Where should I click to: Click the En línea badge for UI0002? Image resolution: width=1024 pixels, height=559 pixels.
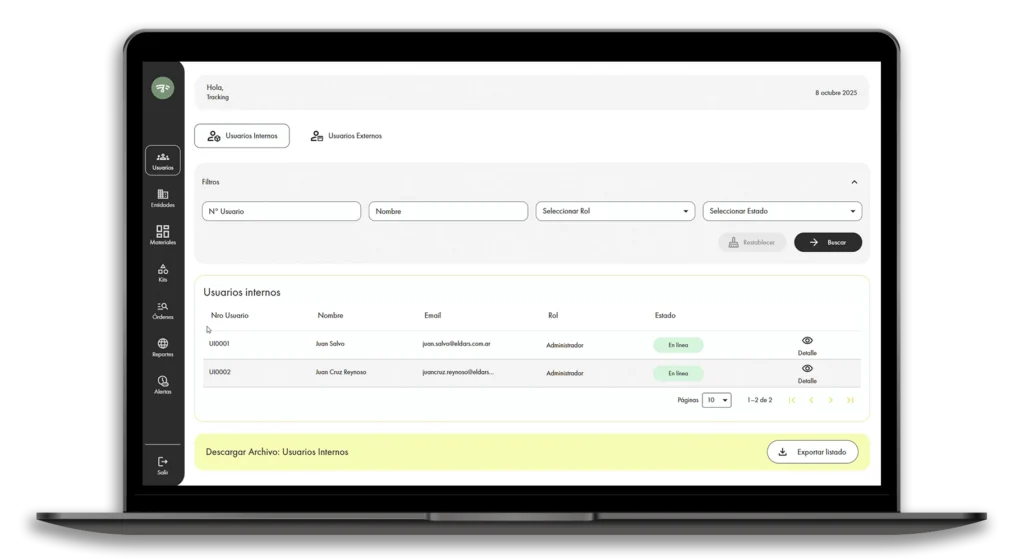678,374
